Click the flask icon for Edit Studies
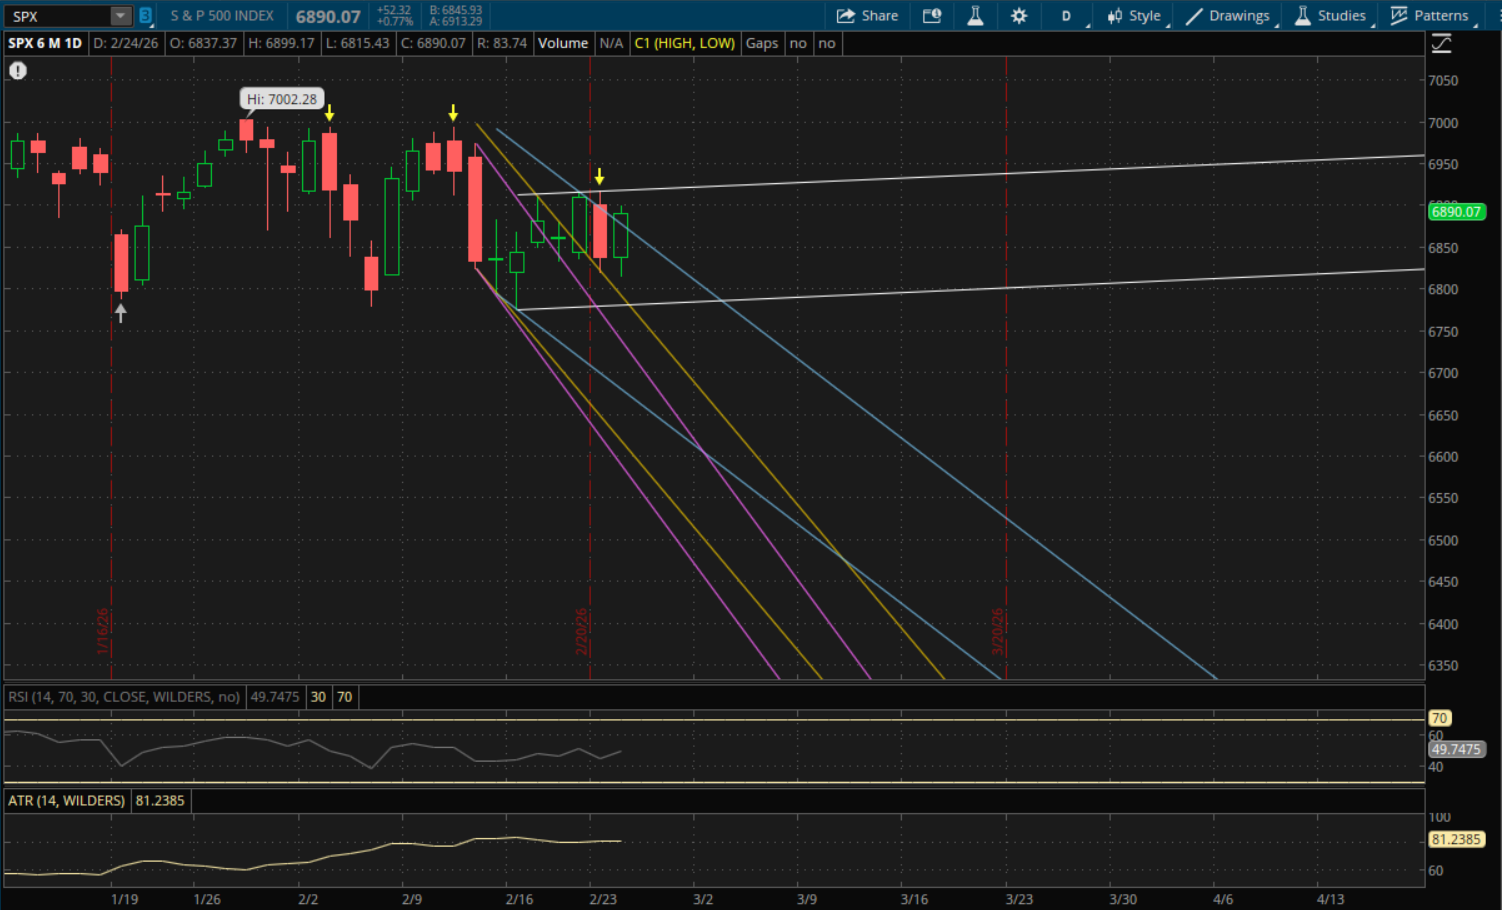Image resolution: width=1502 pixels, height=910 pixels. coord(975,16)
